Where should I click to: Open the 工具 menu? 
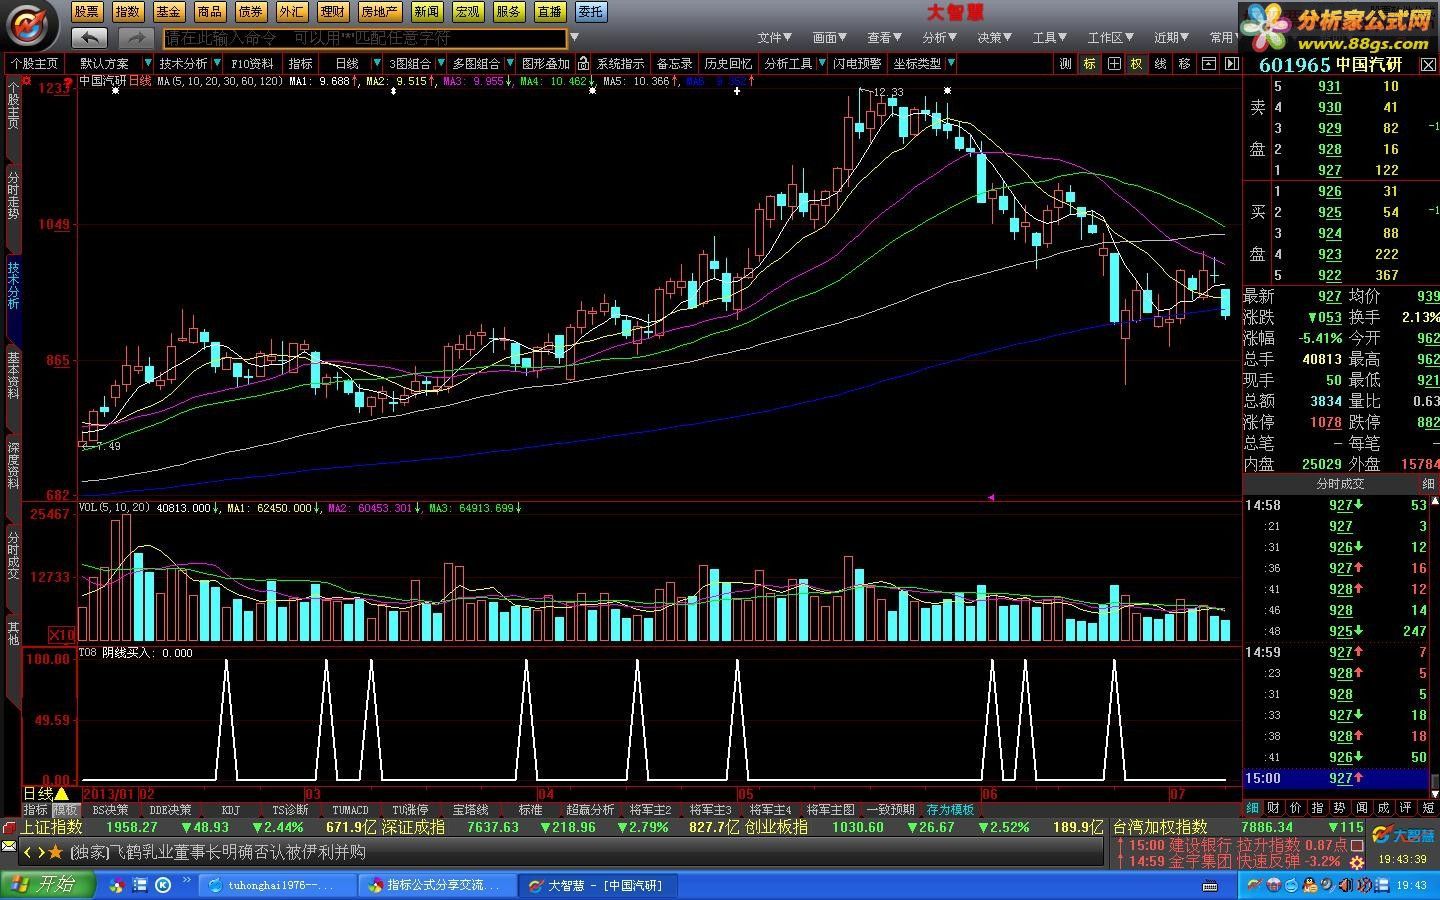(x=1051, y=38)
